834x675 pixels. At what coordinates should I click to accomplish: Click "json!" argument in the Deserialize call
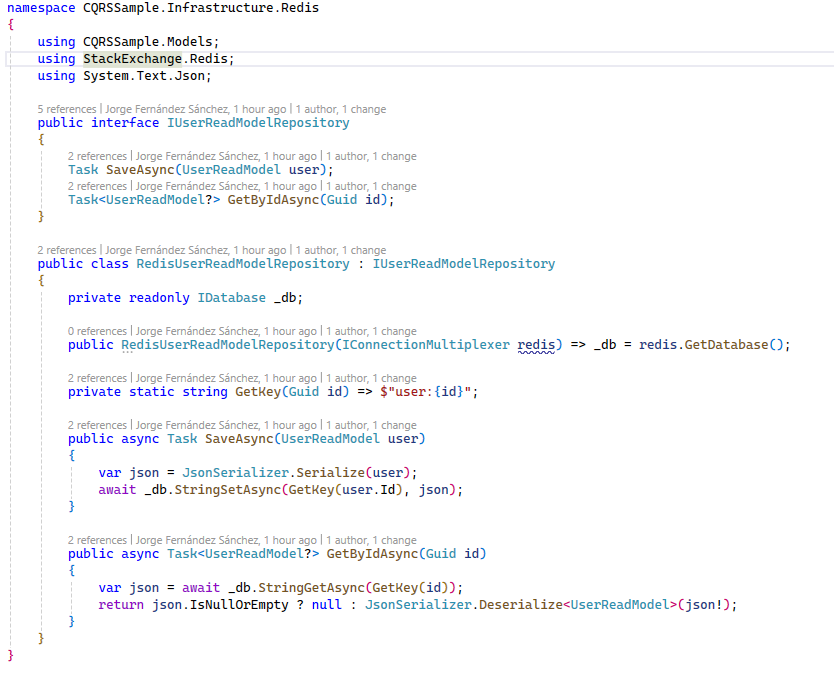(703, 605)
